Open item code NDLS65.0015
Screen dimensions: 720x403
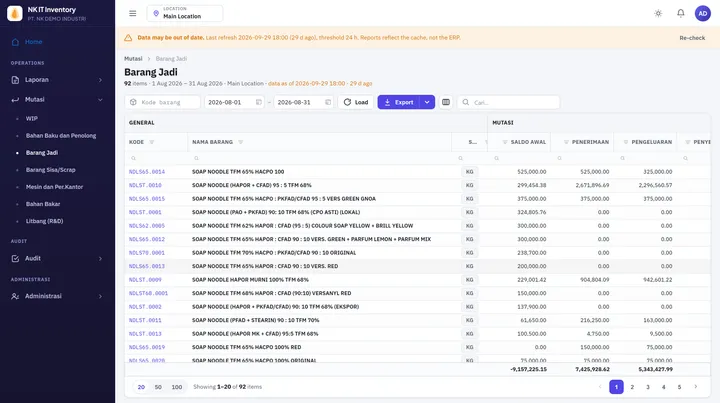146,199
